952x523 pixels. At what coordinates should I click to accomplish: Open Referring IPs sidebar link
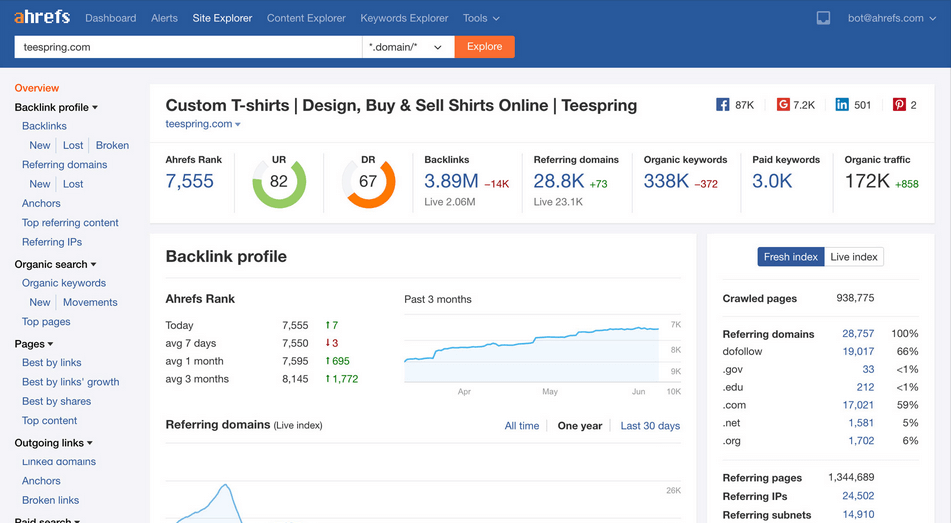coord(52,242)
